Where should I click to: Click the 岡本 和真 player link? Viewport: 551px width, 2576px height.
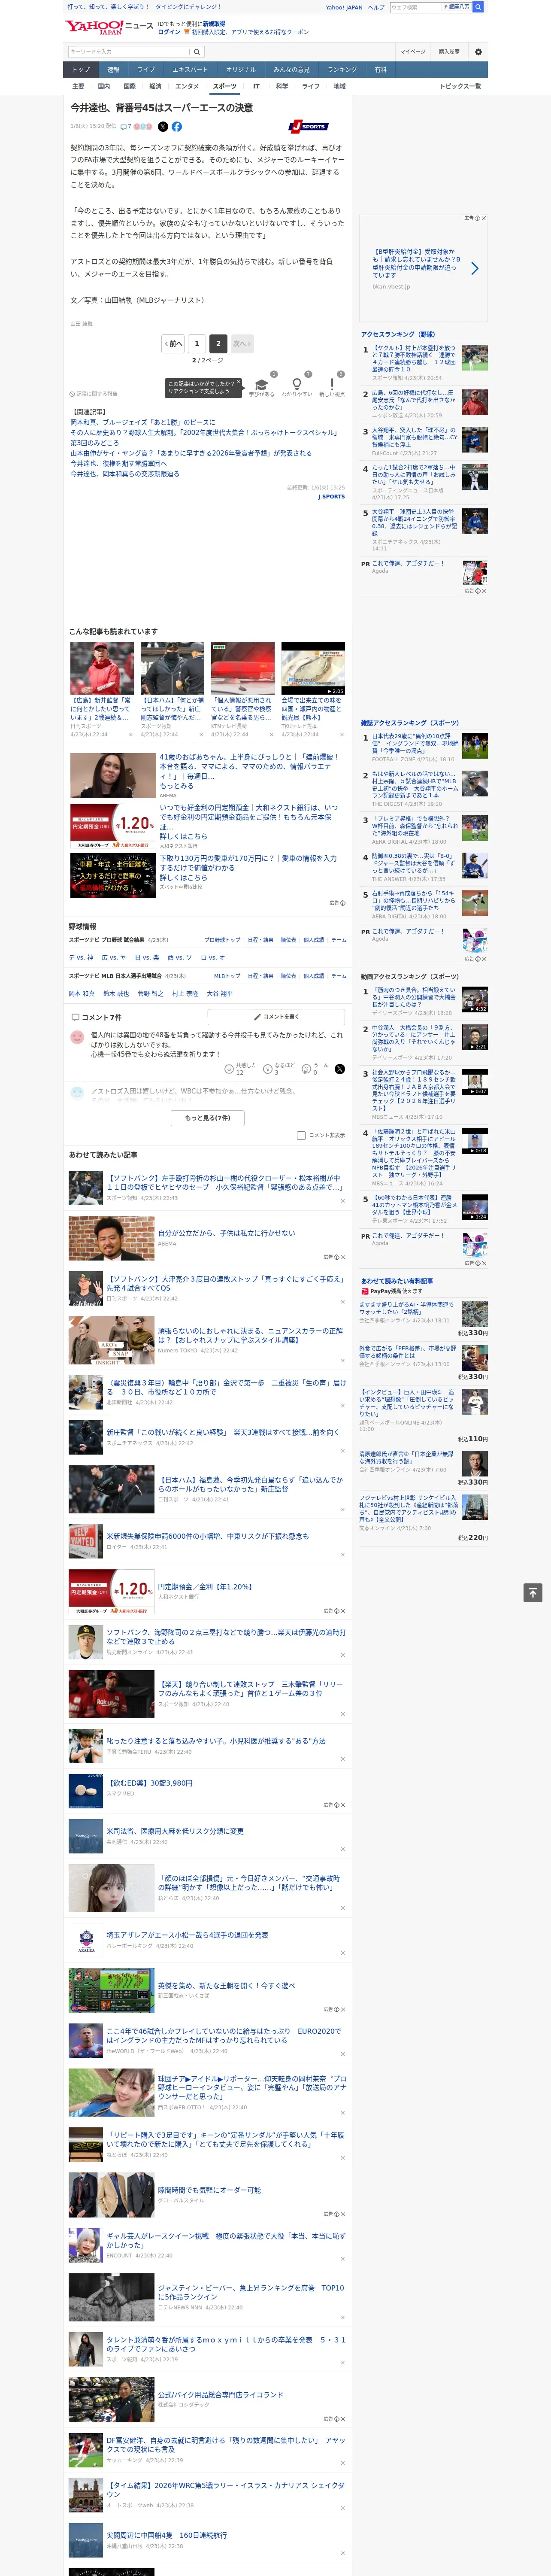(82, 993)
